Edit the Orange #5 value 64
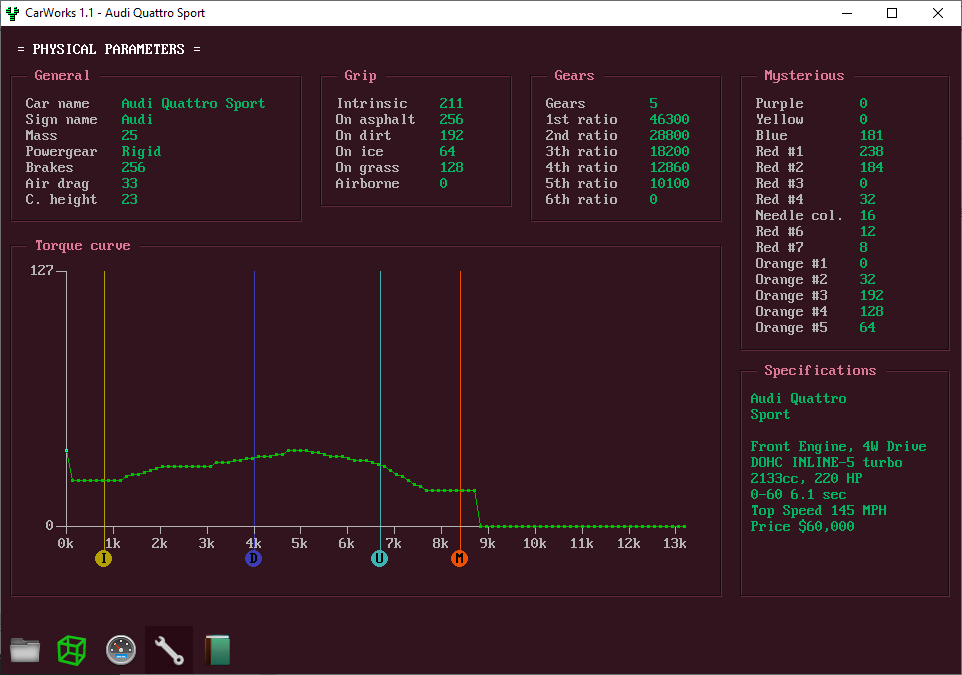 pos(868,327)
